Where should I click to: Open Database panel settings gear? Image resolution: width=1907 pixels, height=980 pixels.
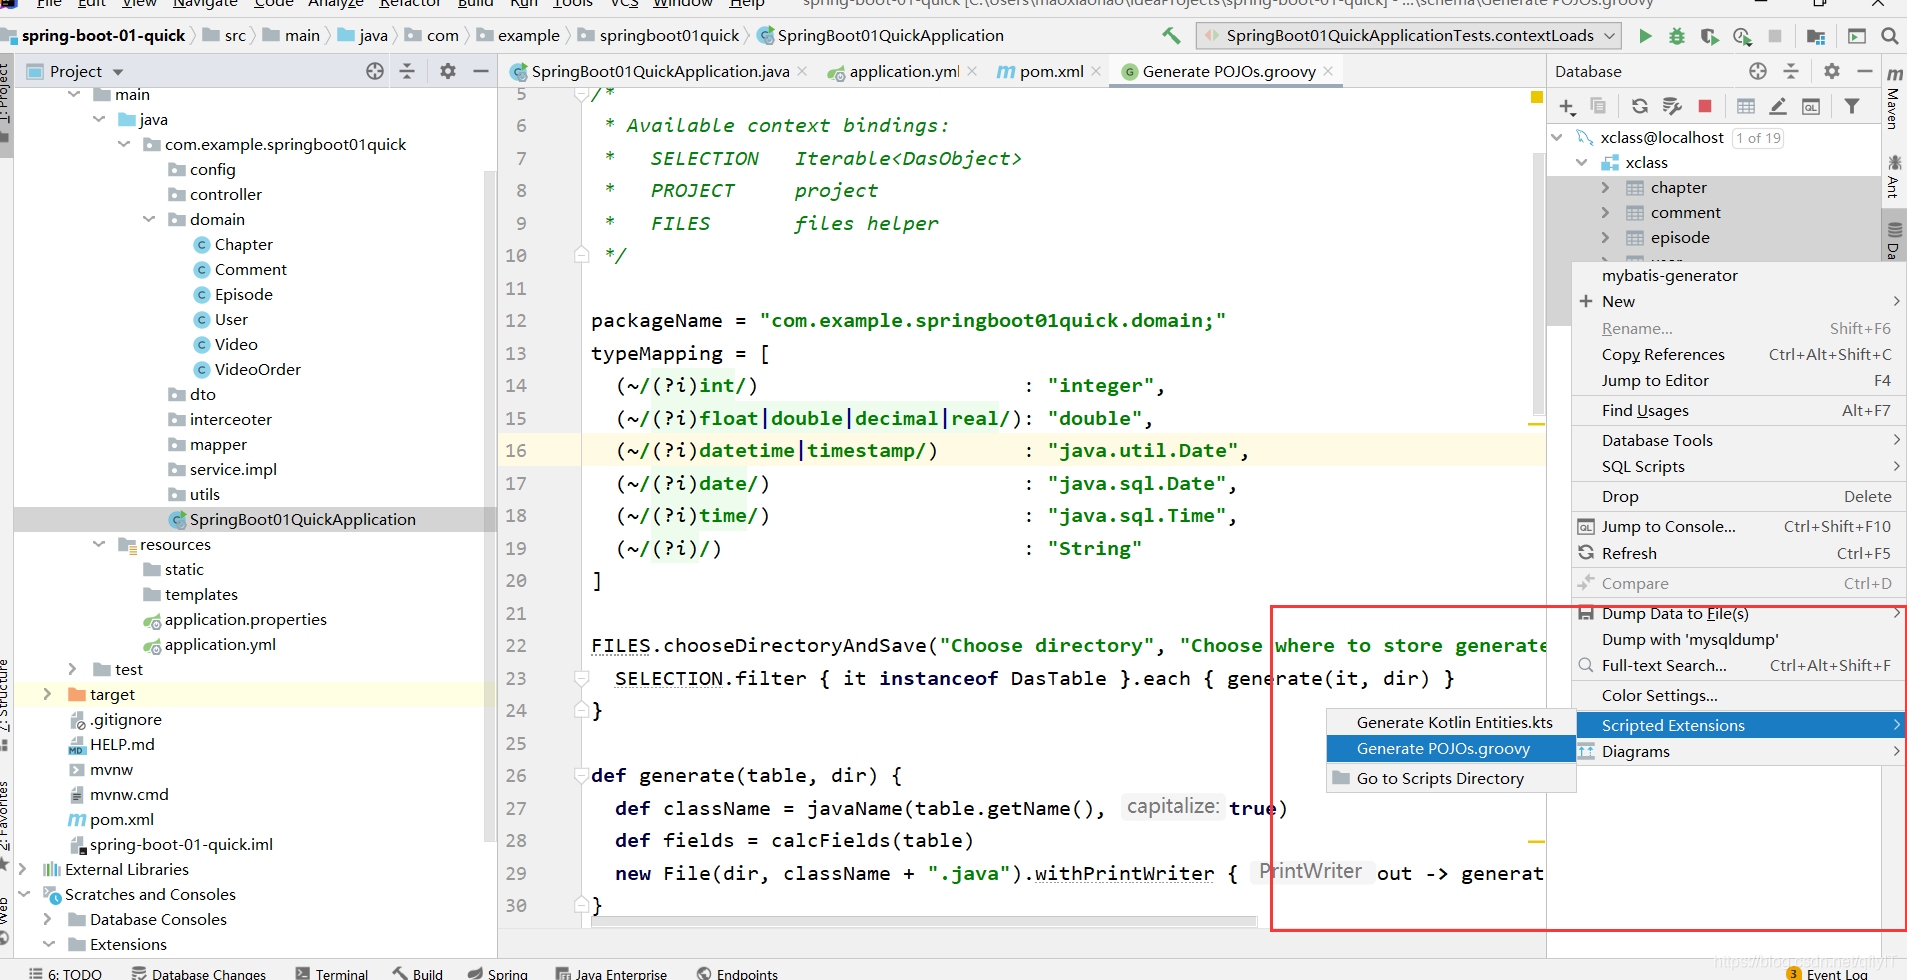[x=1832, y=71]
